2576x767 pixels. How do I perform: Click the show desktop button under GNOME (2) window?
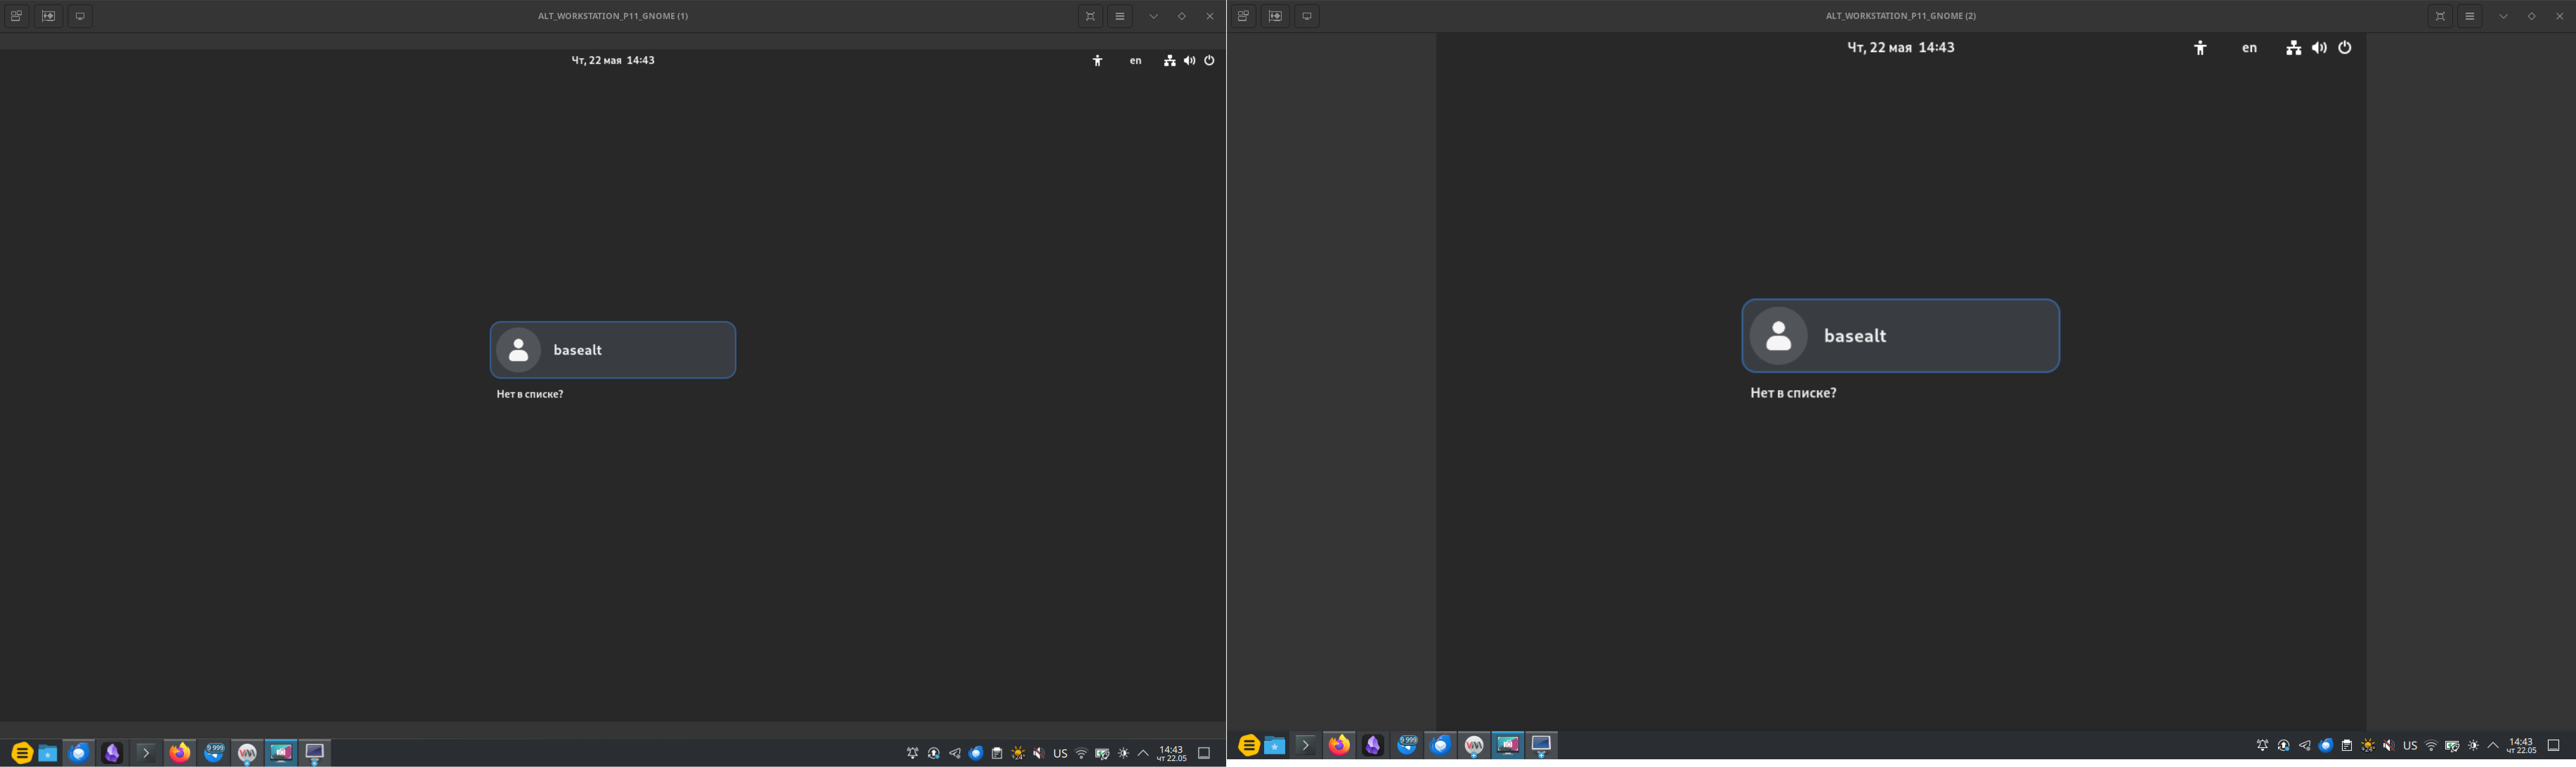point(2553,745)
